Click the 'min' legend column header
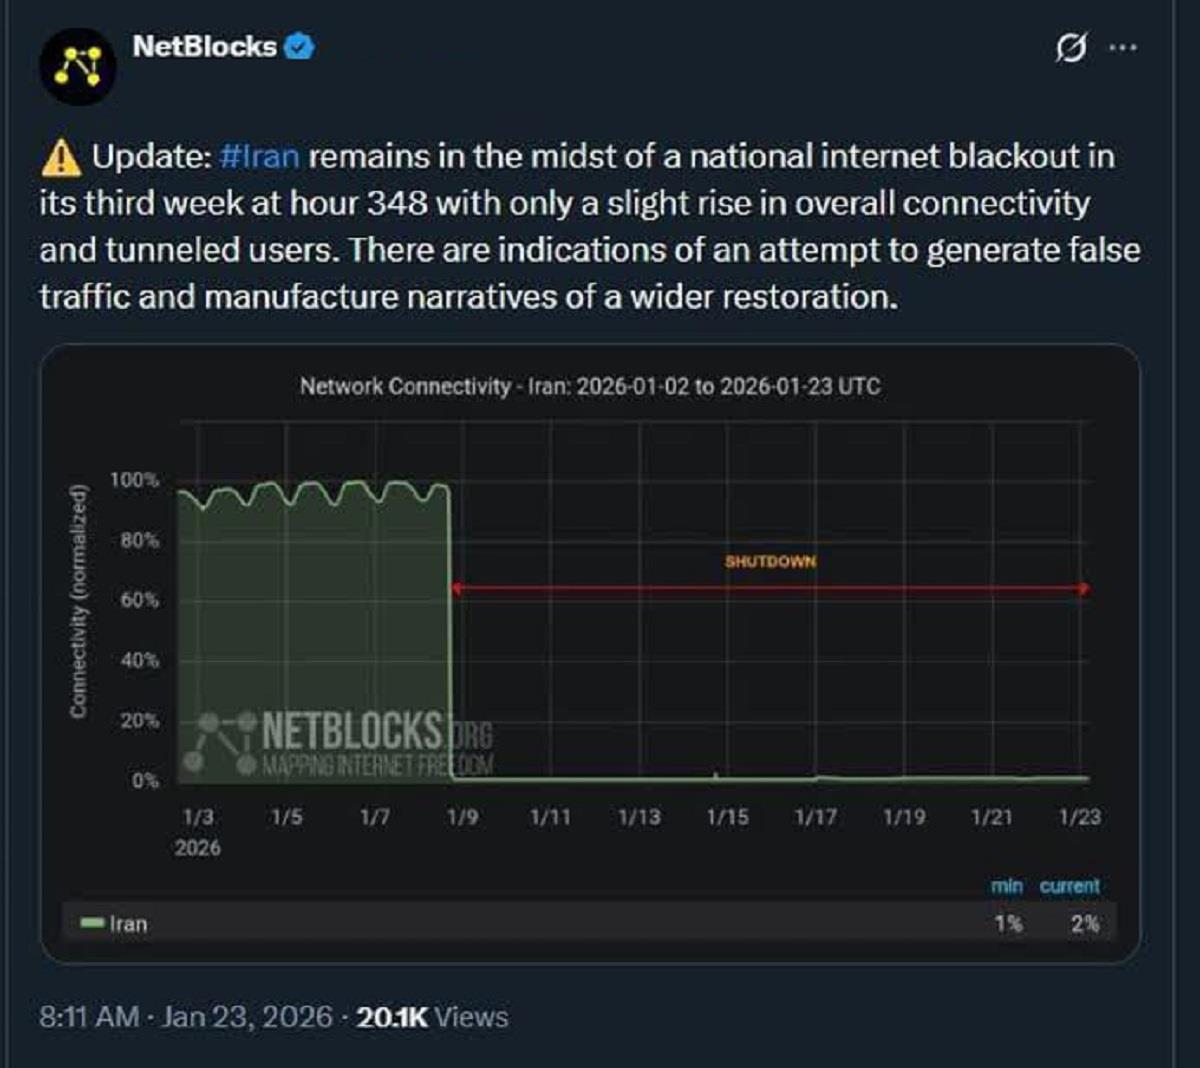Image resolution: width=1200 pixels, height=1068 pixels. coord(1006,886)
